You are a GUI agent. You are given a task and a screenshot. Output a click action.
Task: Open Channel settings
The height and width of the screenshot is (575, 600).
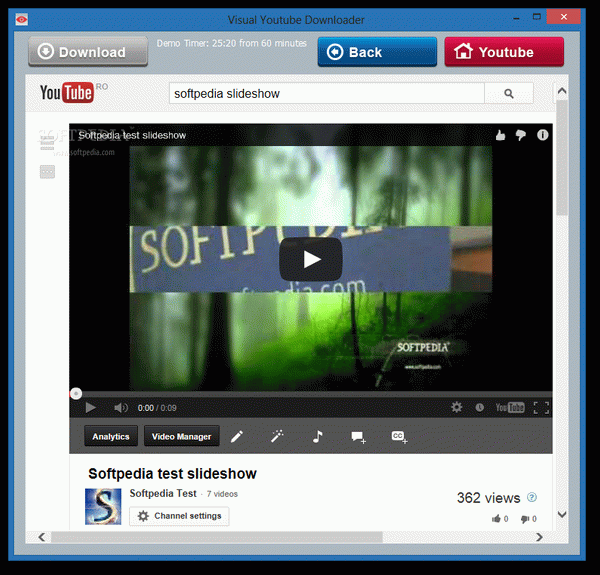tap(179, 516)
